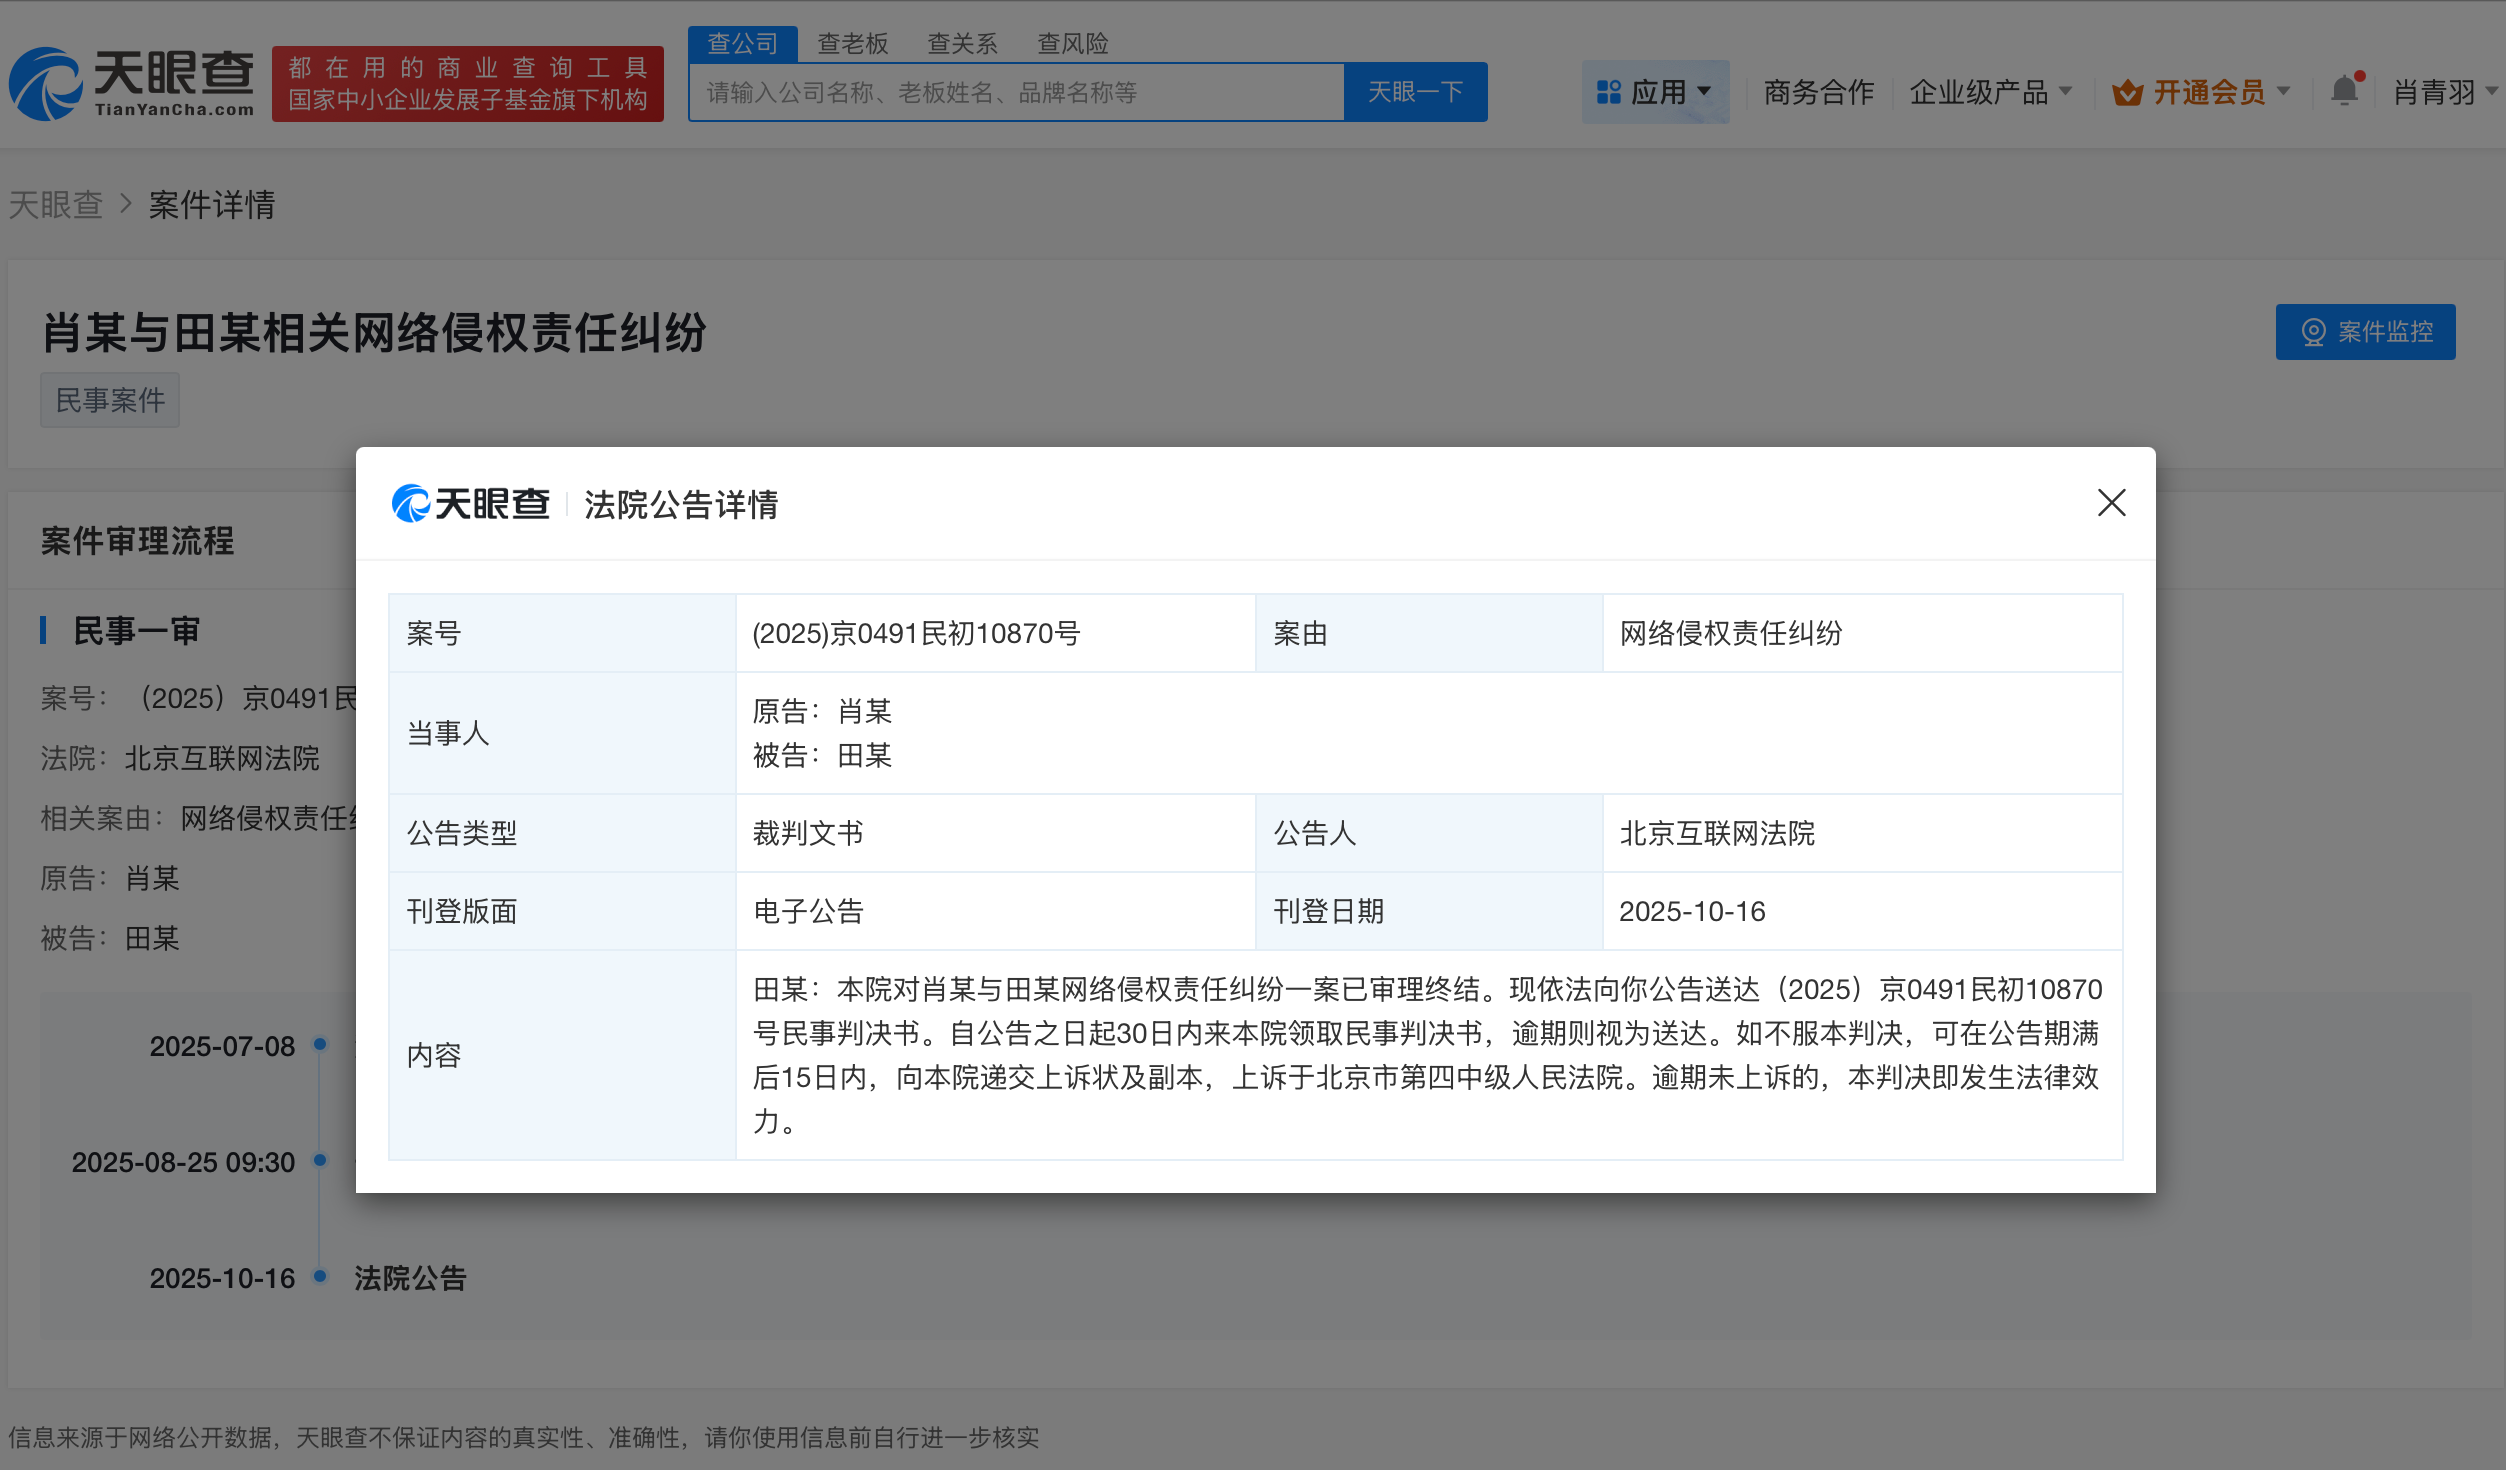
Task: Click the Tianyancha logo in the header
Action: [135, 82]
